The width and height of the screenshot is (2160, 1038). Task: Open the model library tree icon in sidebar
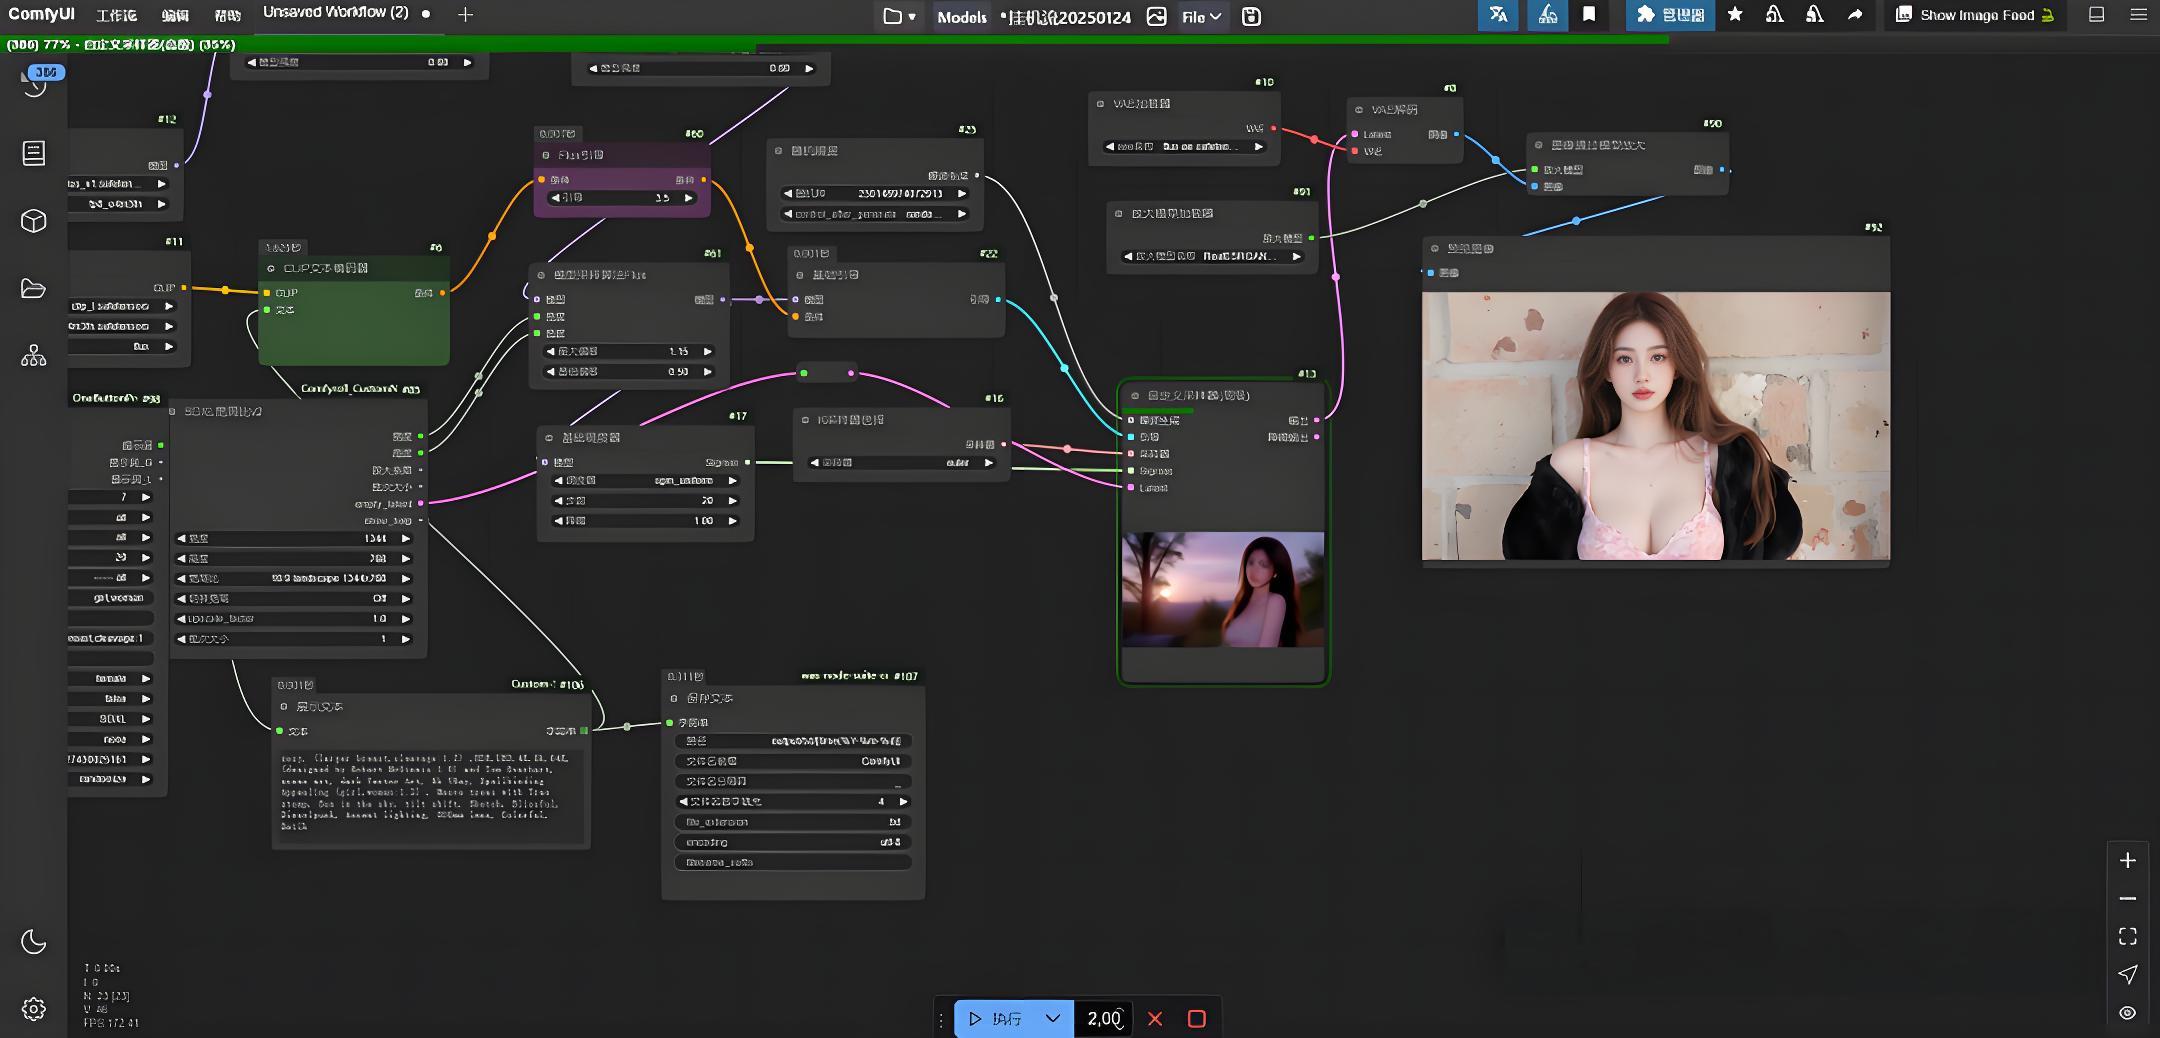point(34,356)
